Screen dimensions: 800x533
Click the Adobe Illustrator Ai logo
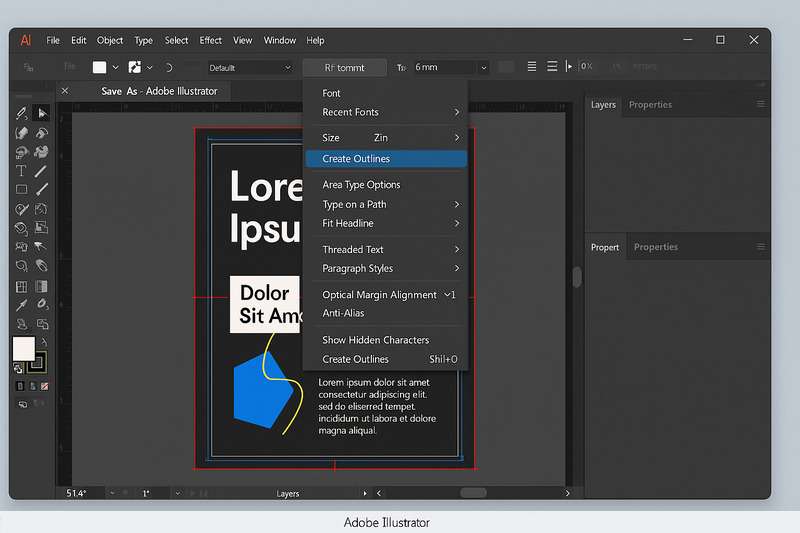(x=26, y=40)
